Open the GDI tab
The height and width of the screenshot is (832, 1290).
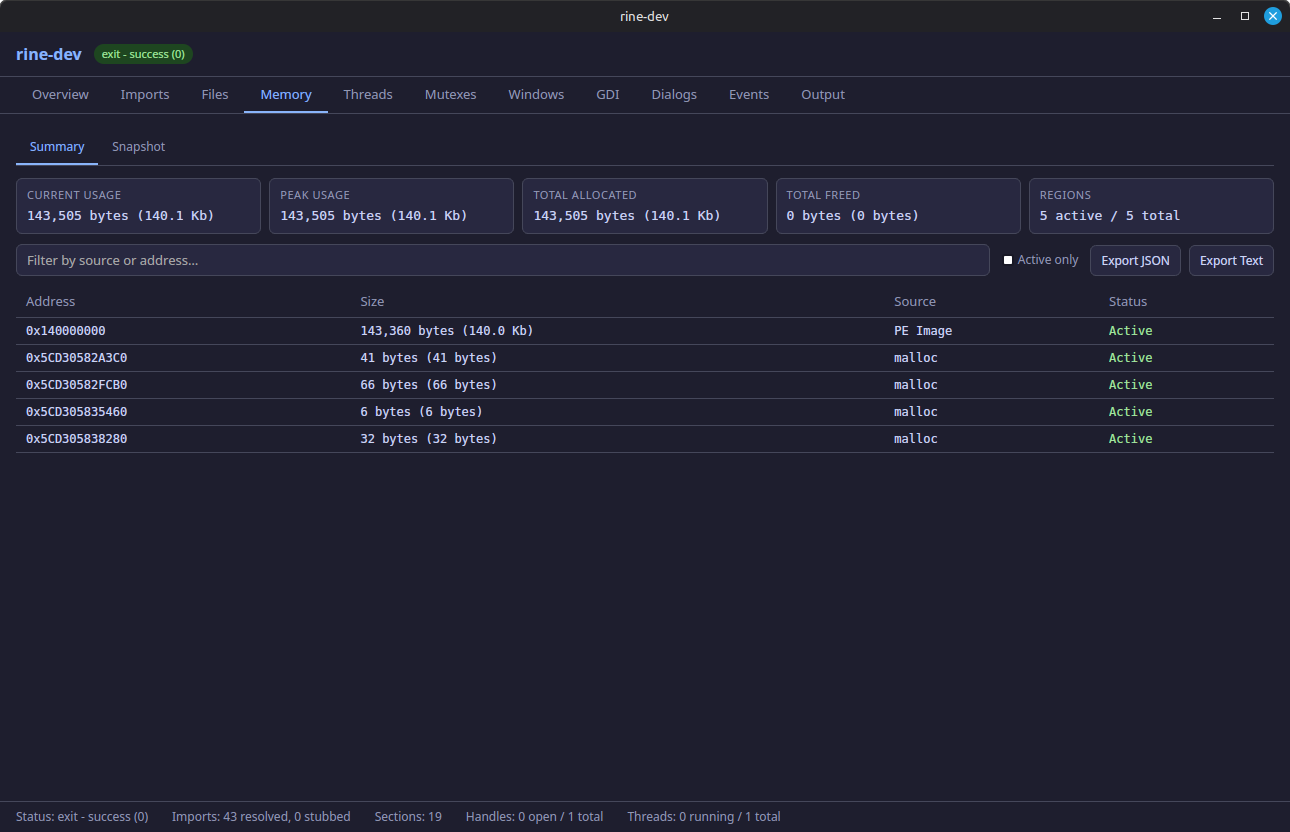click(607, 94)
